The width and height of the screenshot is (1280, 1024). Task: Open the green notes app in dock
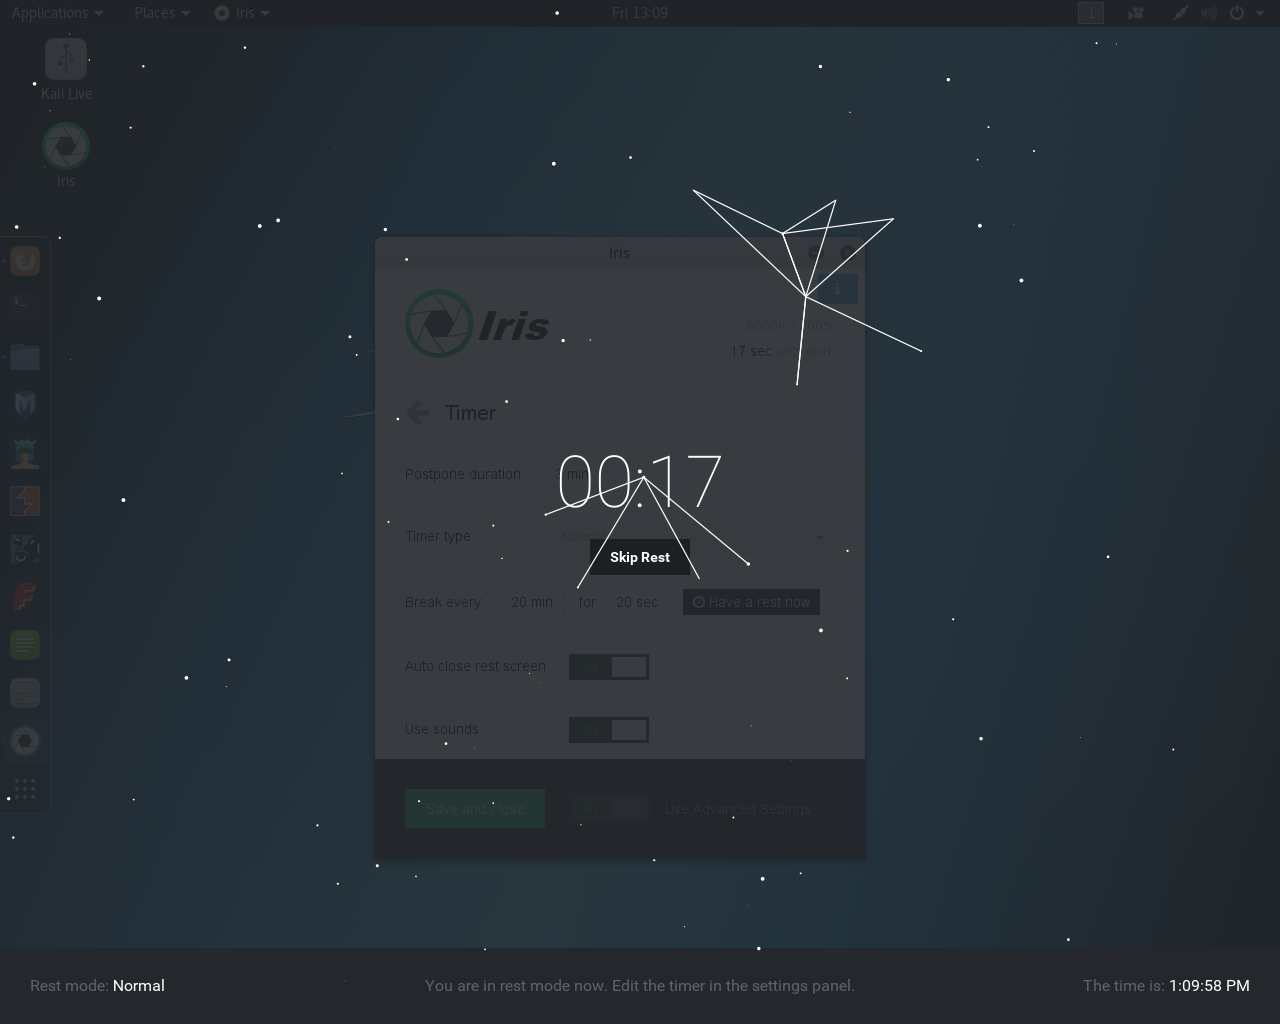click(25, 645)
